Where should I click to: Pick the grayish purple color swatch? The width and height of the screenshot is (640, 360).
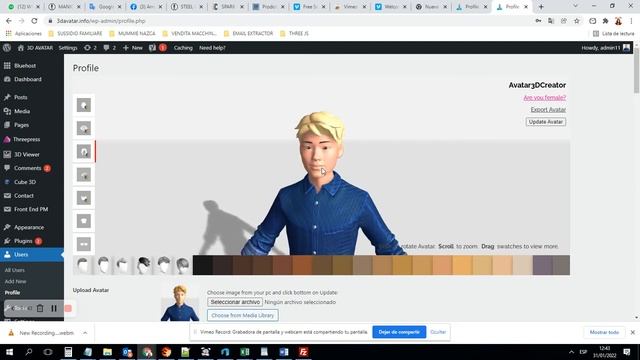pyautogui.click(x=543, y=265)
